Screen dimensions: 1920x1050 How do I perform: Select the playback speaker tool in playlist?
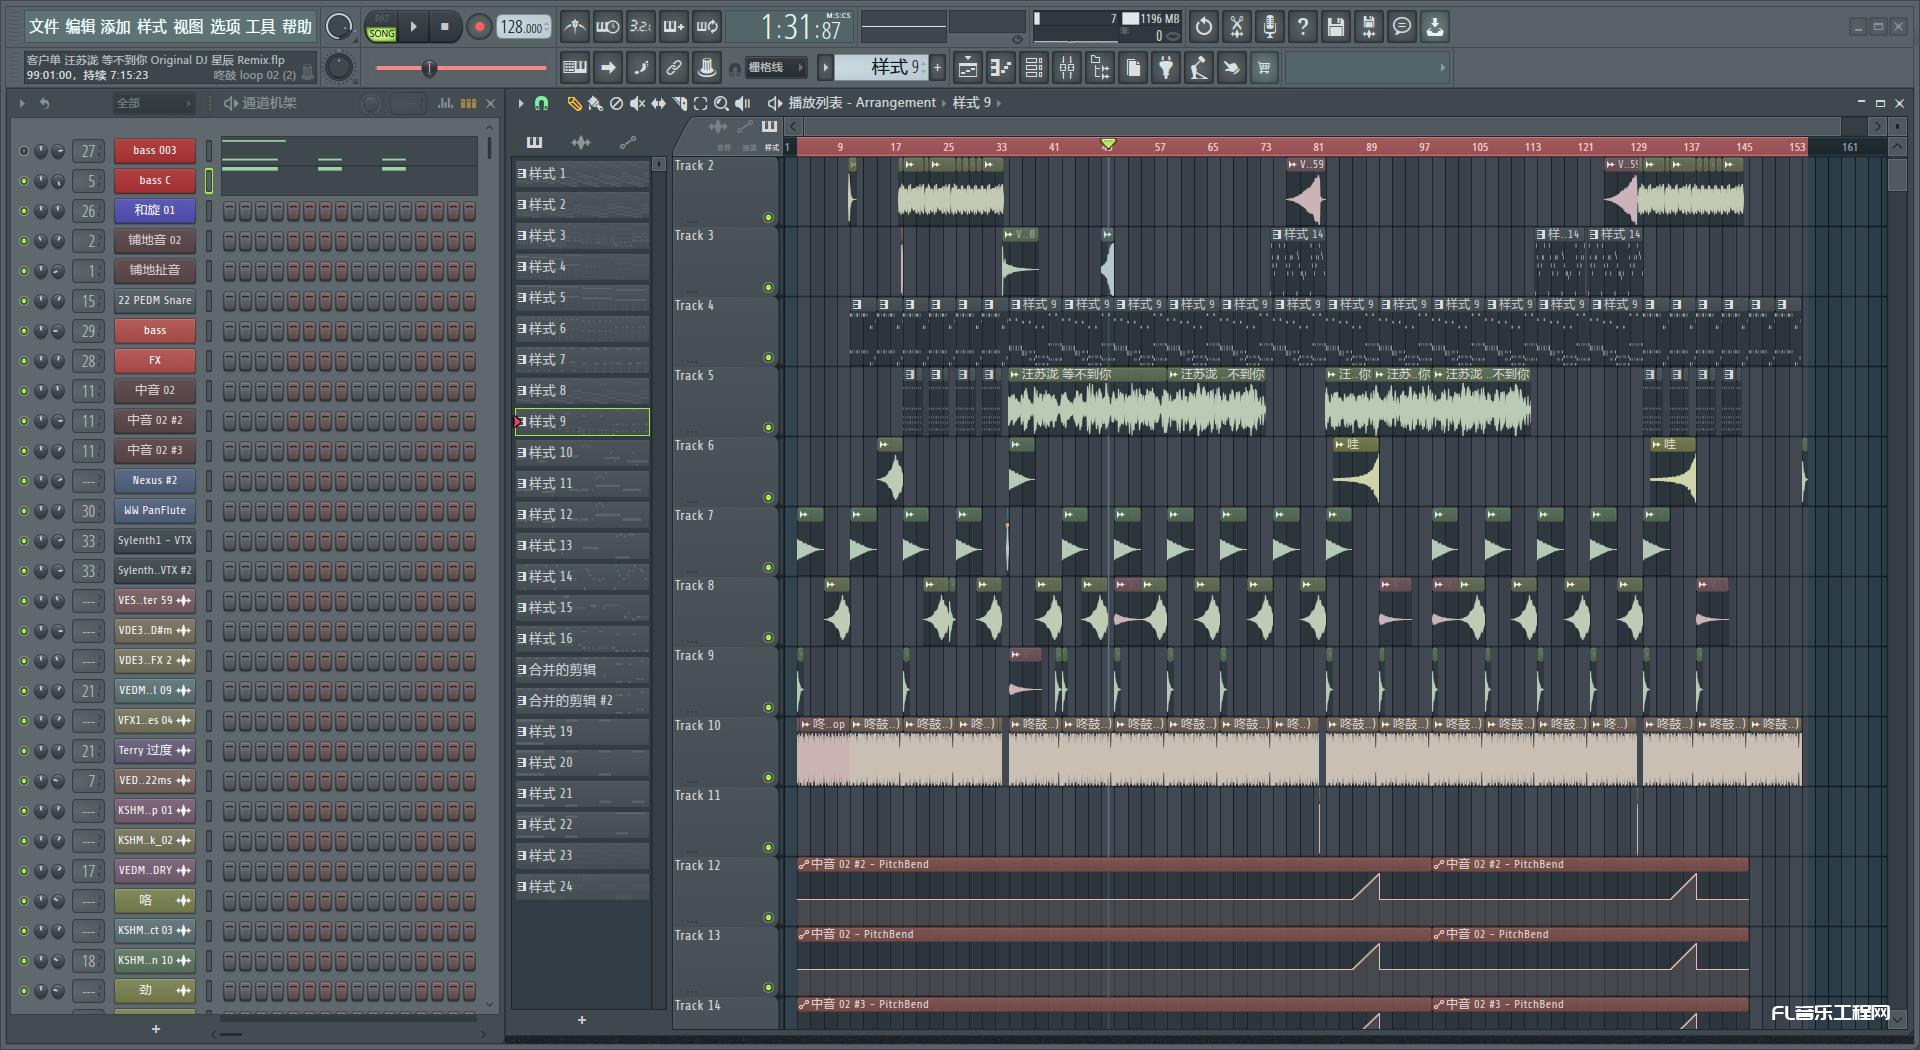(743, 103)
